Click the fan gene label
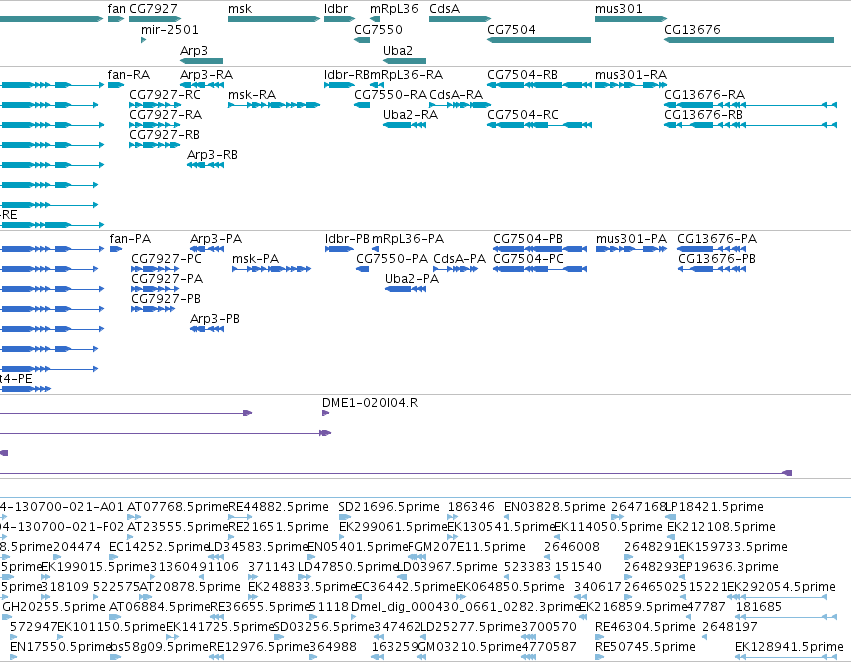This screenshot has height=662, width=851. [x=116, y=9]
